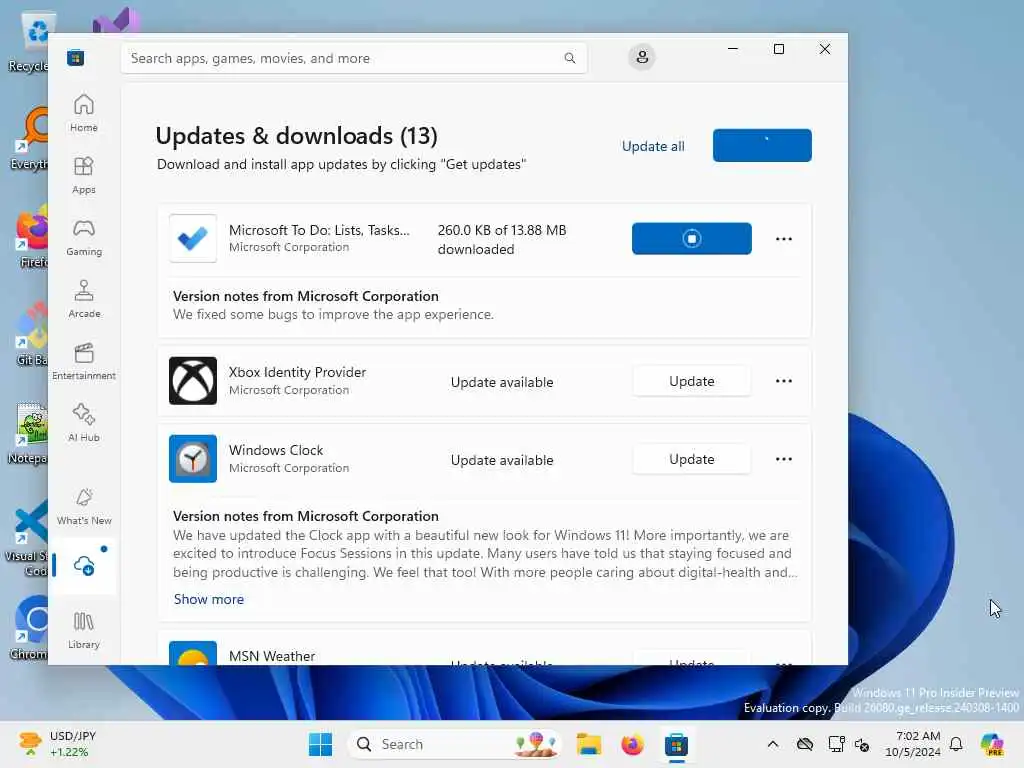Open the user account profile icon
Viewport: 1024px width, 768px height.
tap(642, 57)
